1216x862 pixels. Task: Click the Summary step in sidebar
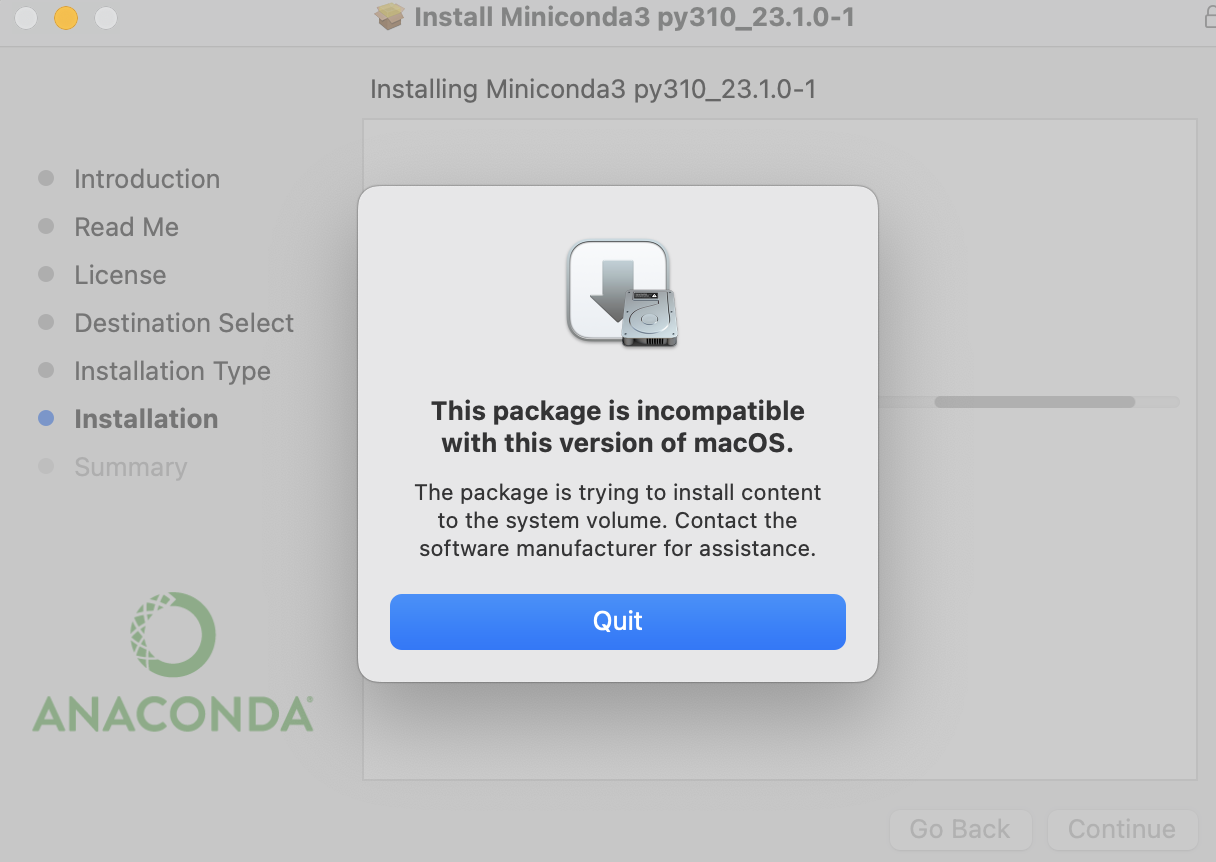[130, 467]
